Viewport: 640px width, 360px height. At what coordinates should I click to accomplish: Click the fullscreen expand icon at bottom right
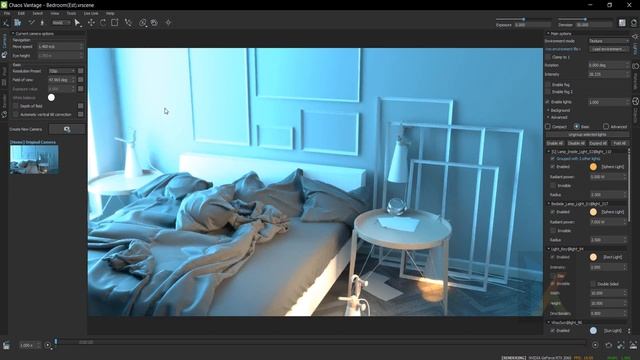tap(621, 345)
